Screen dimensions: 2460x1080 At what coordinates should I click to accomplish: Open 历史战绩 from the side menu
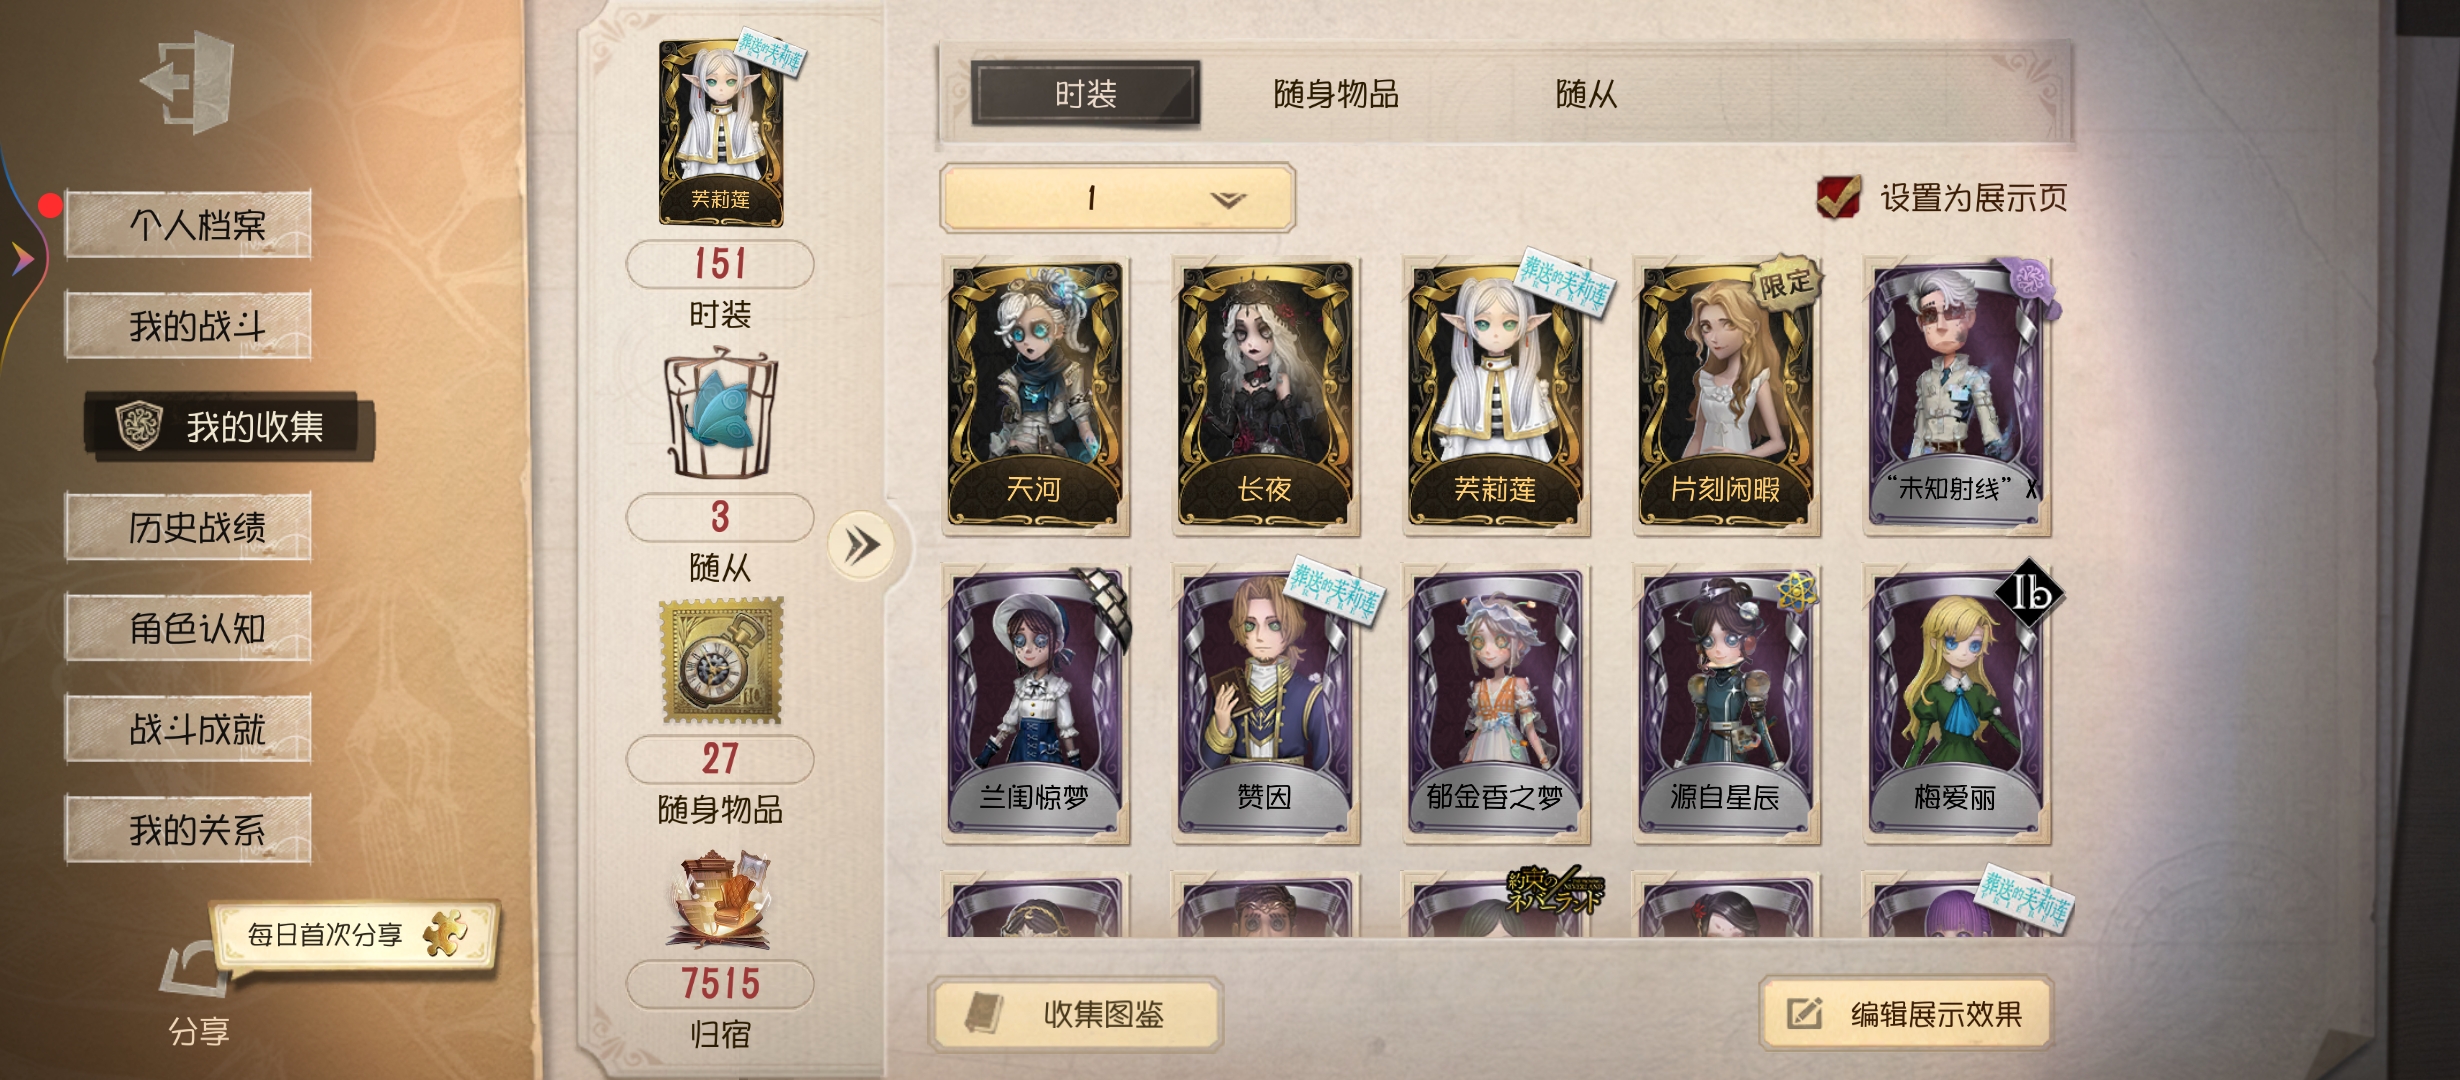point(189,527)
